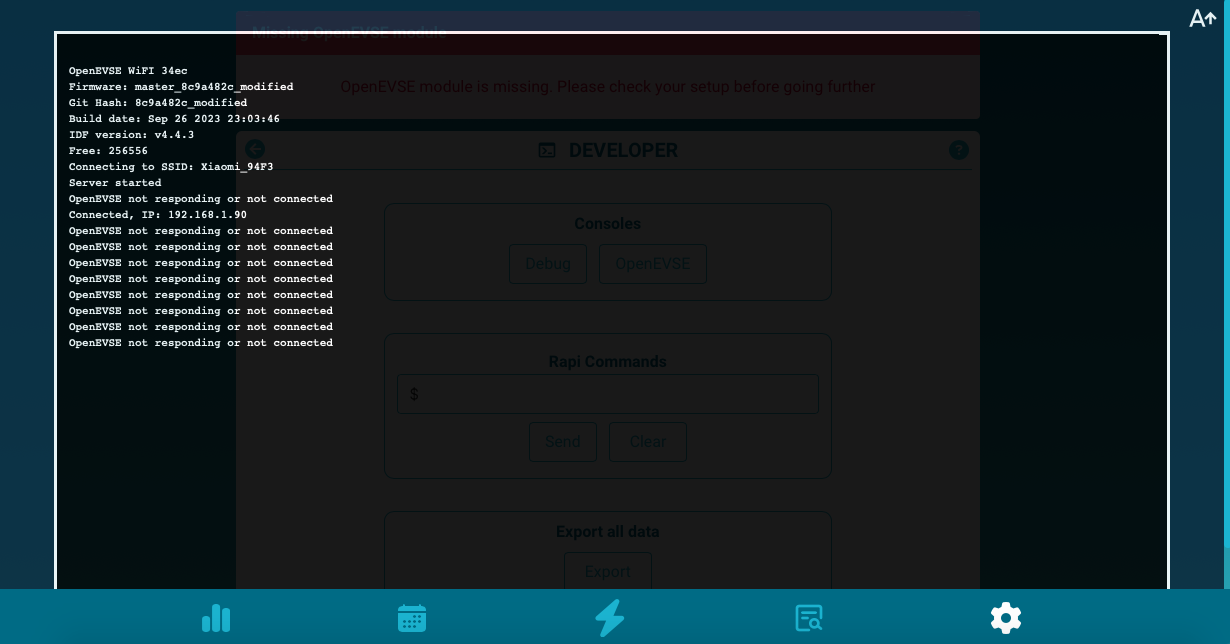Image resolution: width=1230 pixels, height=644 pixels.
Task: Click the Send button under Rapi Commands
Action: pos(563,442)
